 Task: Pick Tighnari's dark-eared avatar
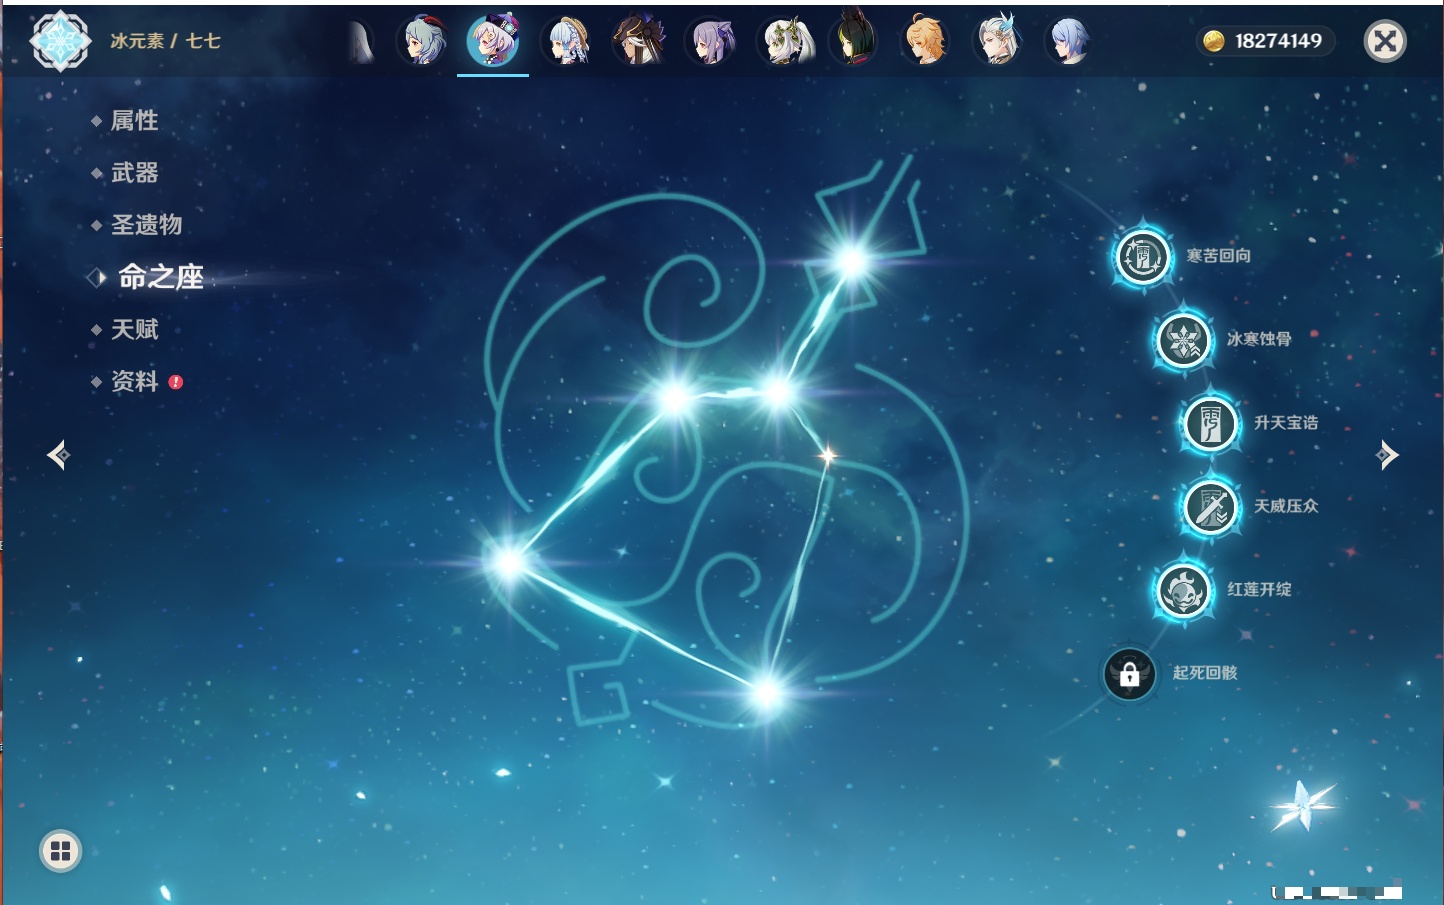[853, 40]
